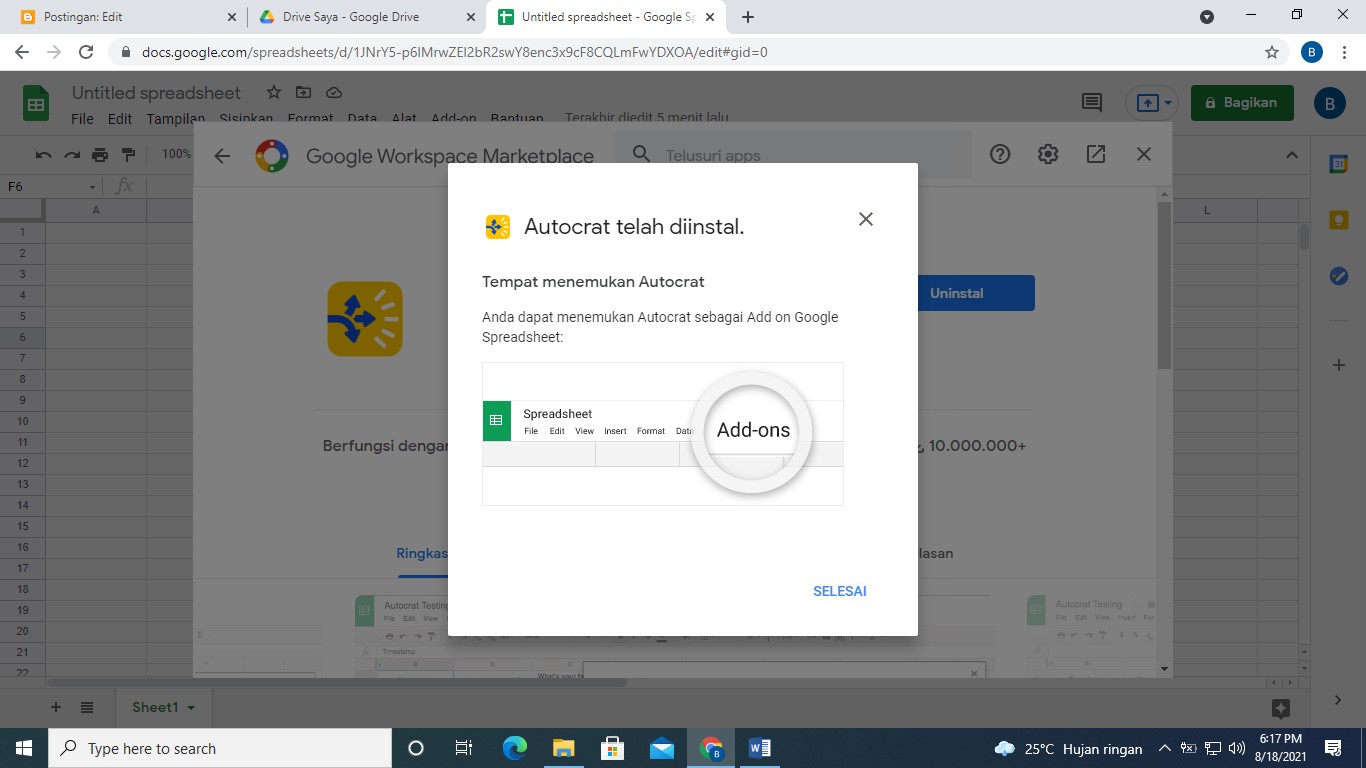Click the Print icon
This screenshot has width=1366, height=768.
(99, 155)
